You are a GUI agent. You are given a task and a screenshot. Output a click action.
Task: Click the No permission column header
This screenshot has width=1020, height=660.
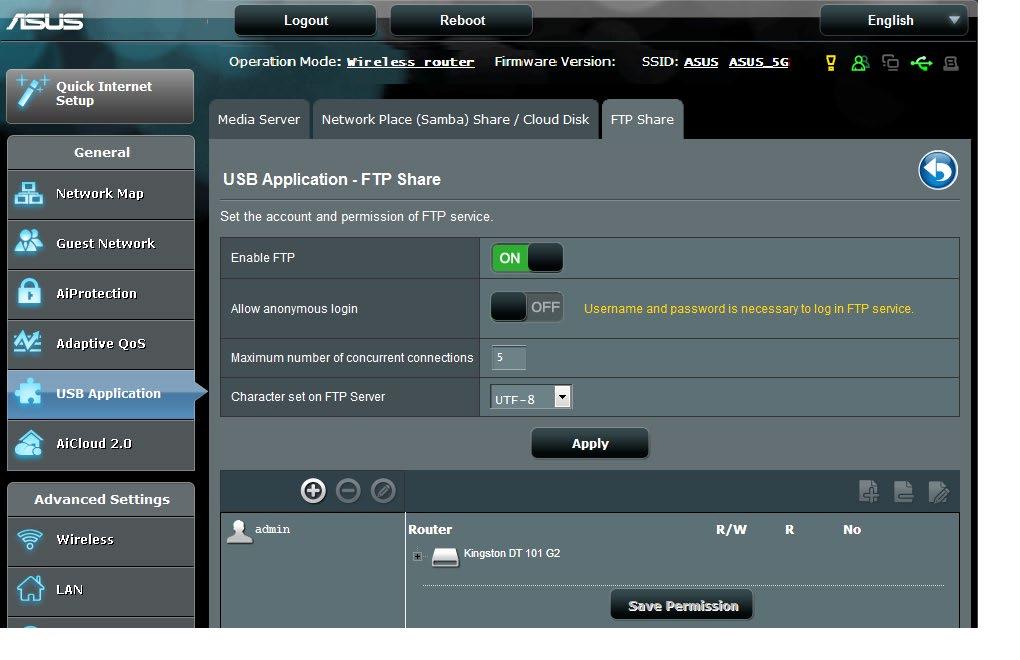pyautogui.click(x=852, y=530)
